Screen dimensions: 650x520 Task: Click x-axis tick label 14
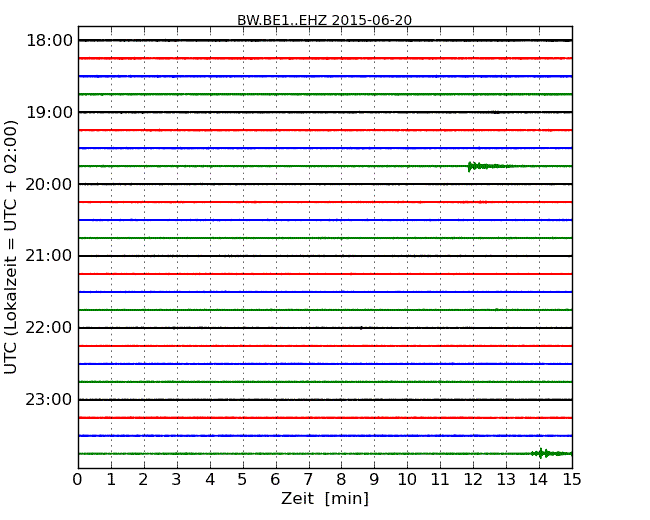pyautogui.click(x=539, y=479)
